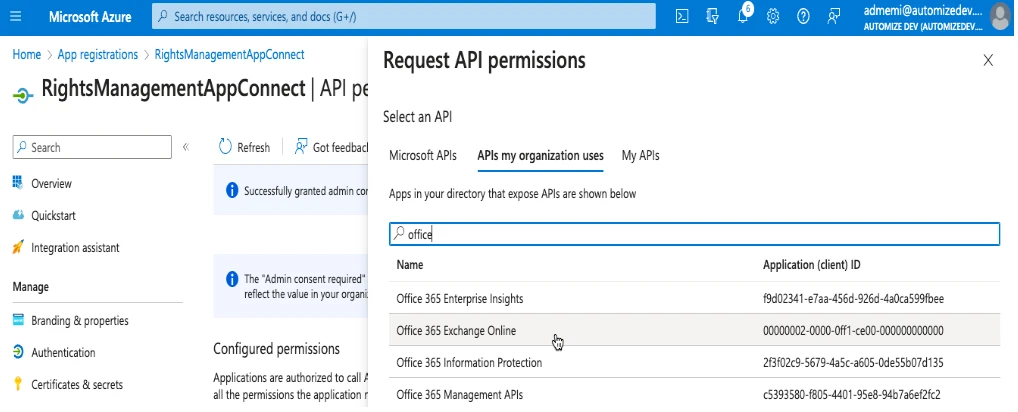Open the notifications bell
Screen dimensions: 1018x412
pos(743,16)
